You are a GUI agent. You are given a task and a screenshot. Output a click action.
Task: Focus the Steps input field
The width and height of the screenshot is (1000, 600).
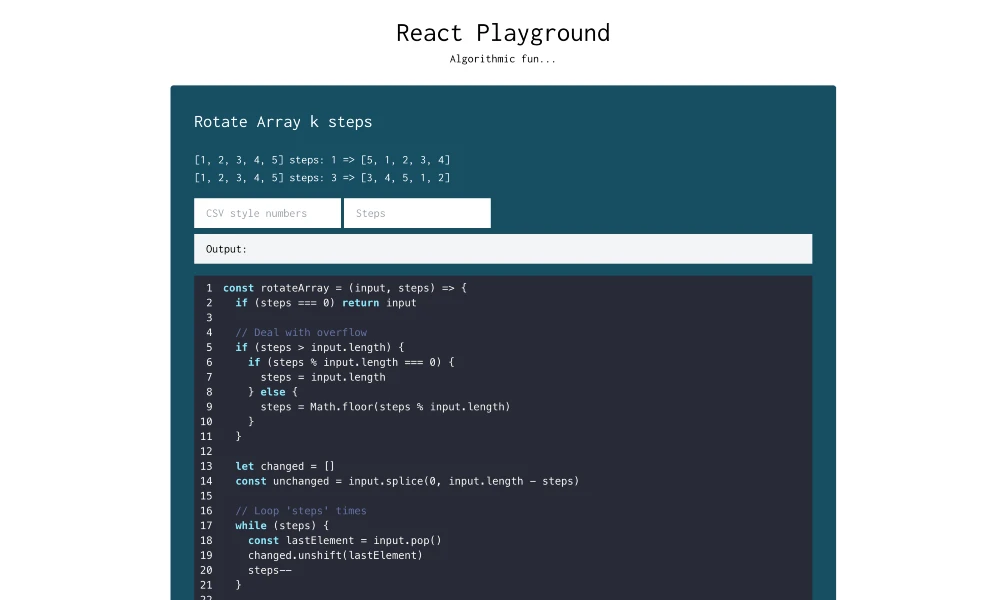(417, 213)
